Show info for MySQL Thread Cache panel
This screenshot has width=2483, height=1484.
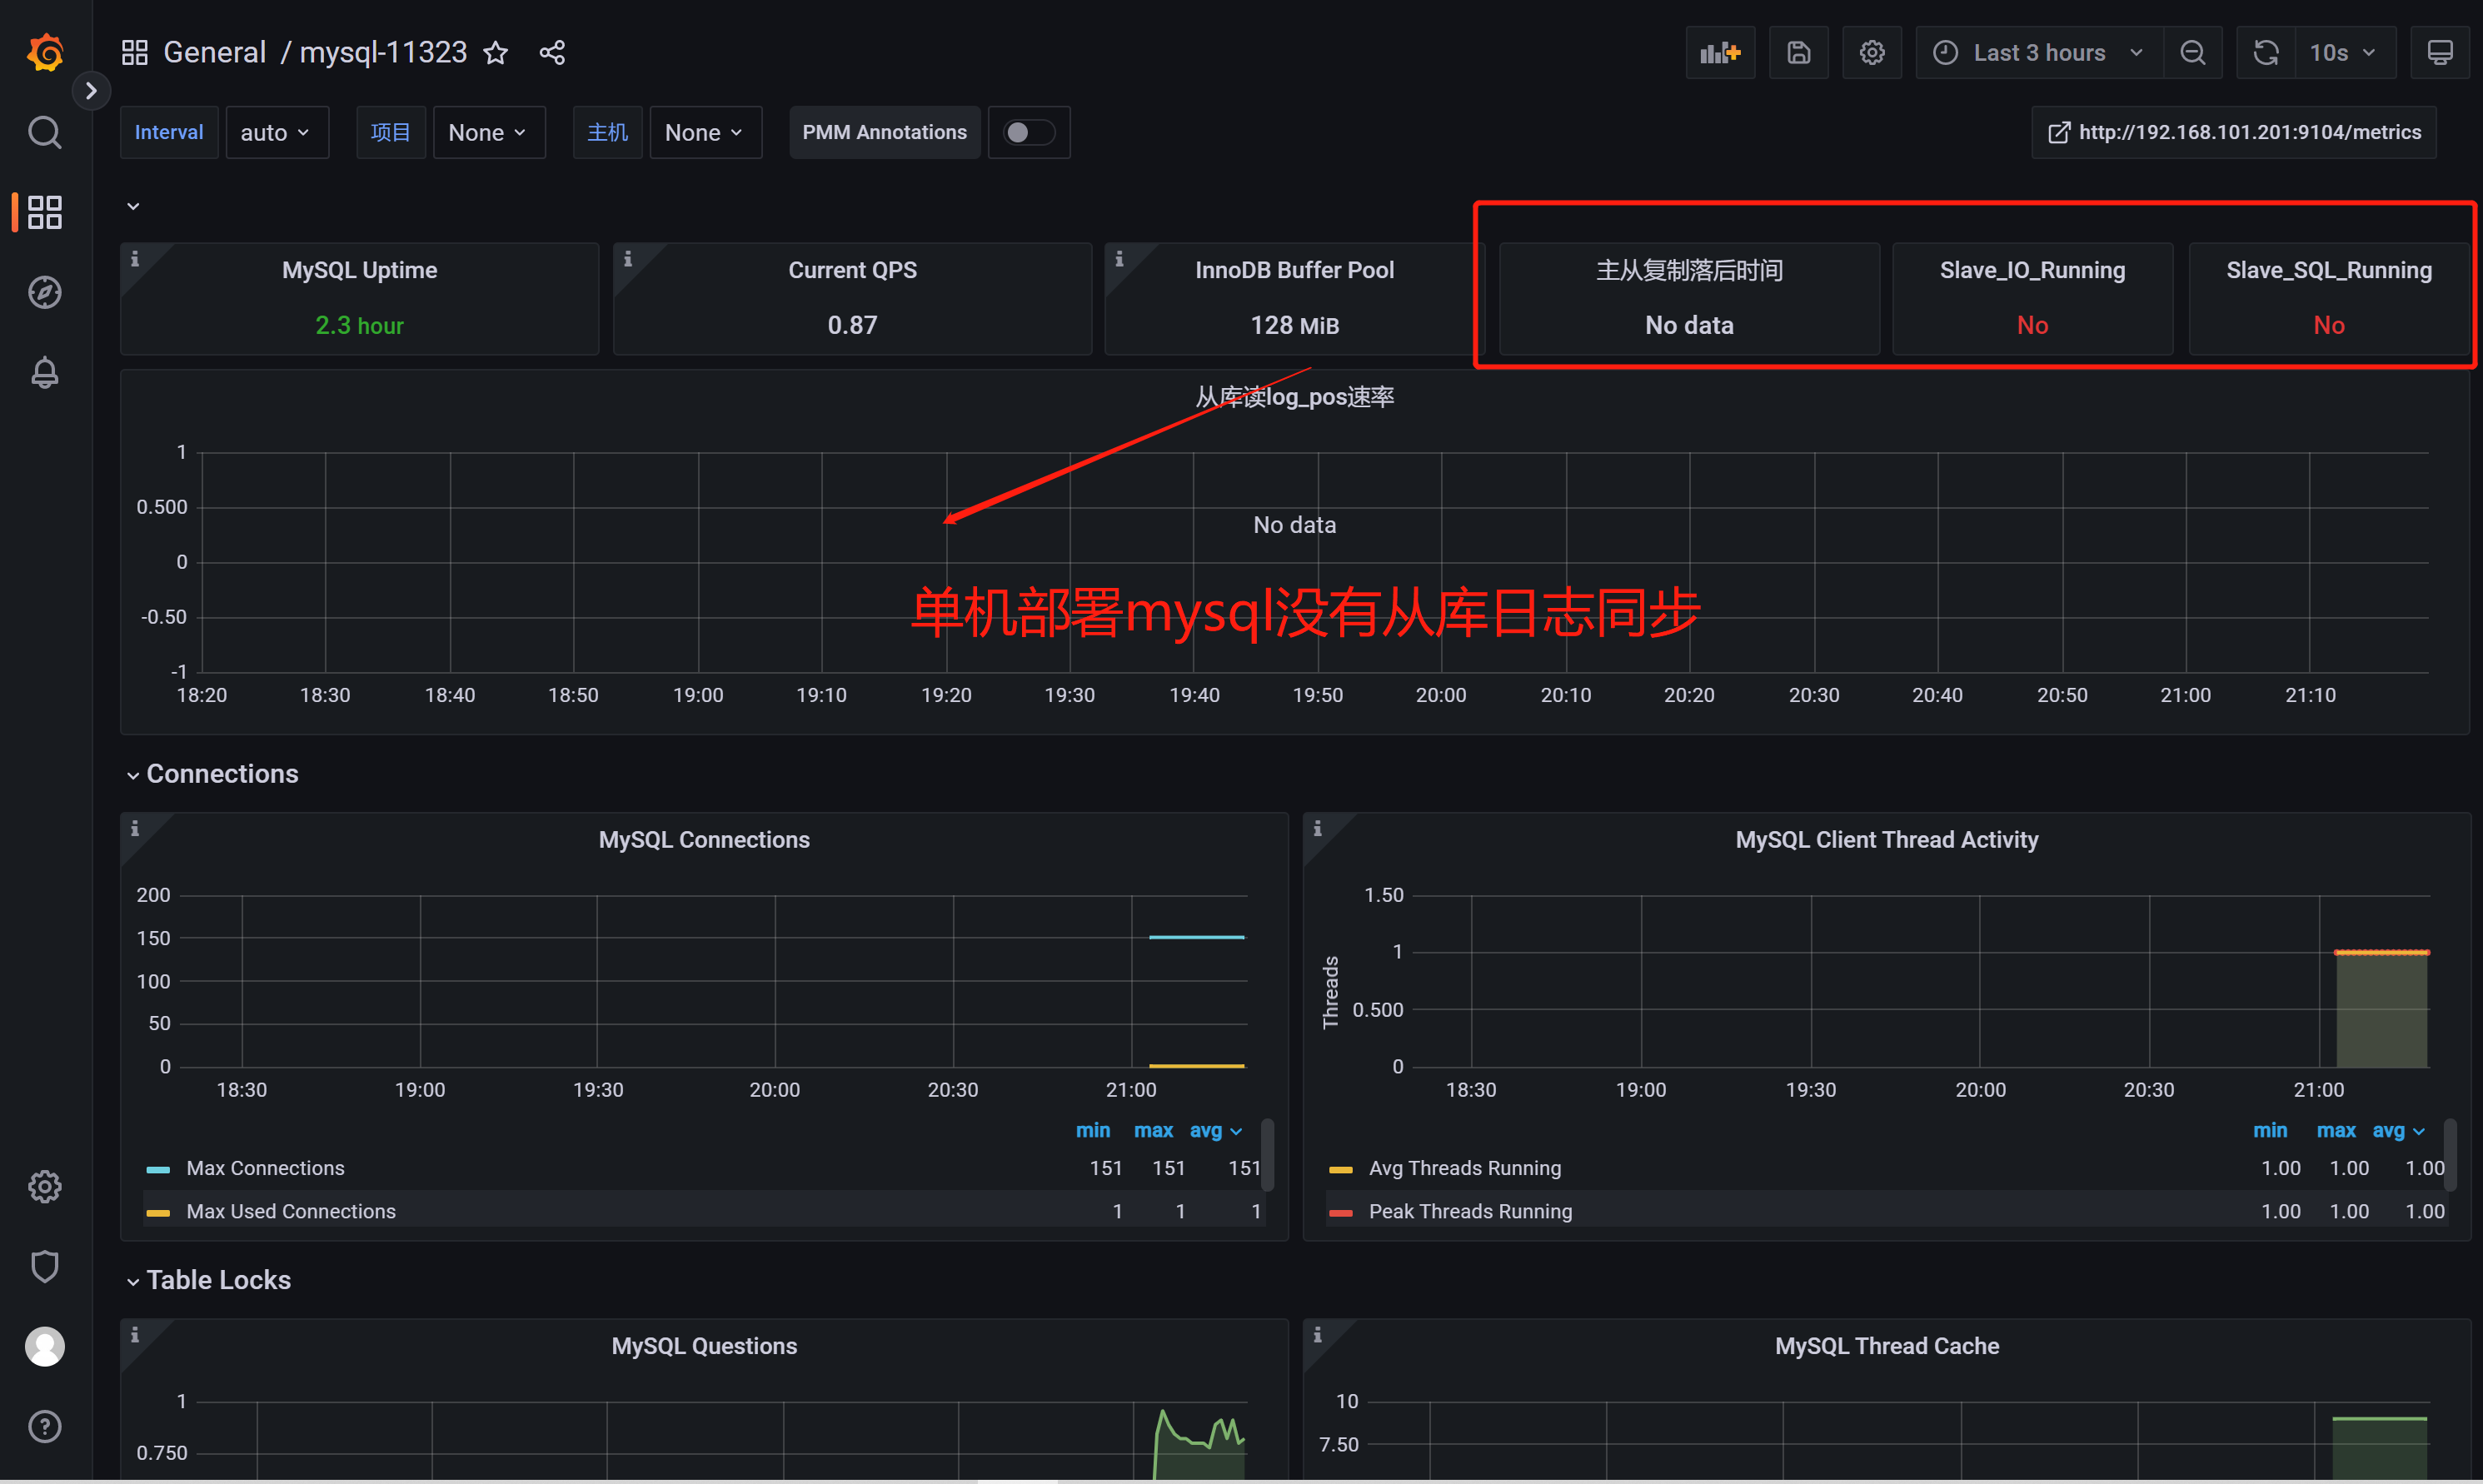[1318, 1335]
